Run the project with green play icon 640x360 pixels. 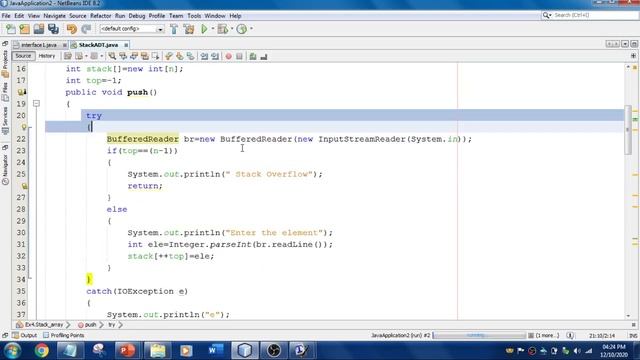[x=204, y=29]
